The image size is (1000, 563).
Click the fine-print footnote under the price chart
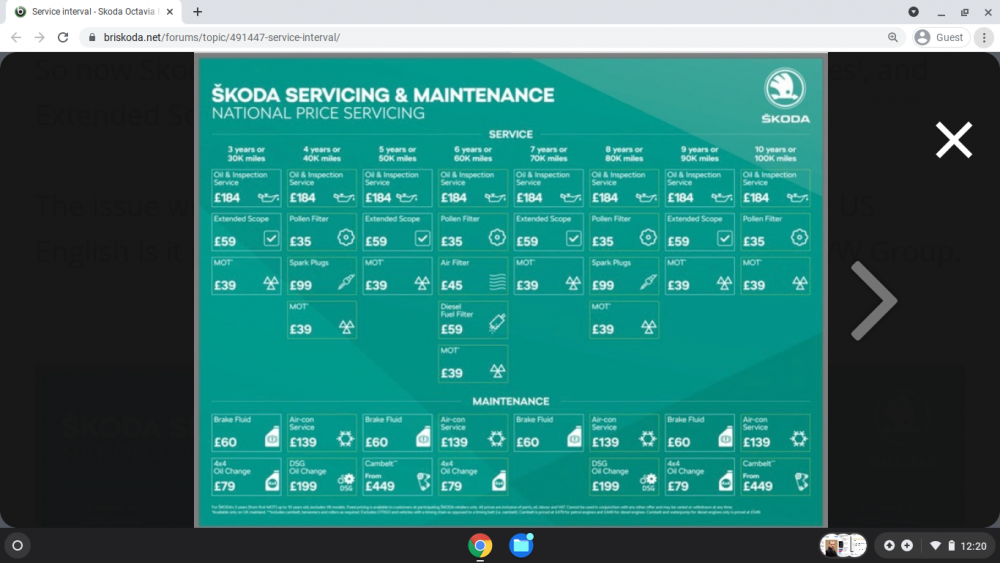485,509
